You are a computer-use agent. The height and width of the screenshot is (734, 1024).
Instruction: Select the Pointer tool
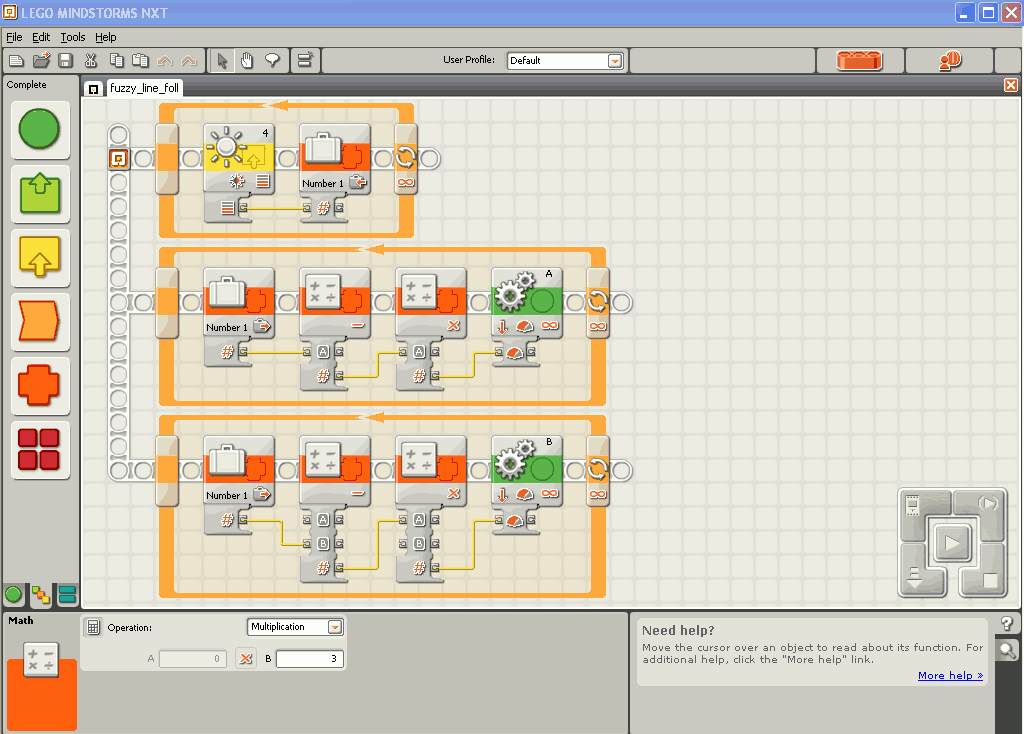(222, 61)
